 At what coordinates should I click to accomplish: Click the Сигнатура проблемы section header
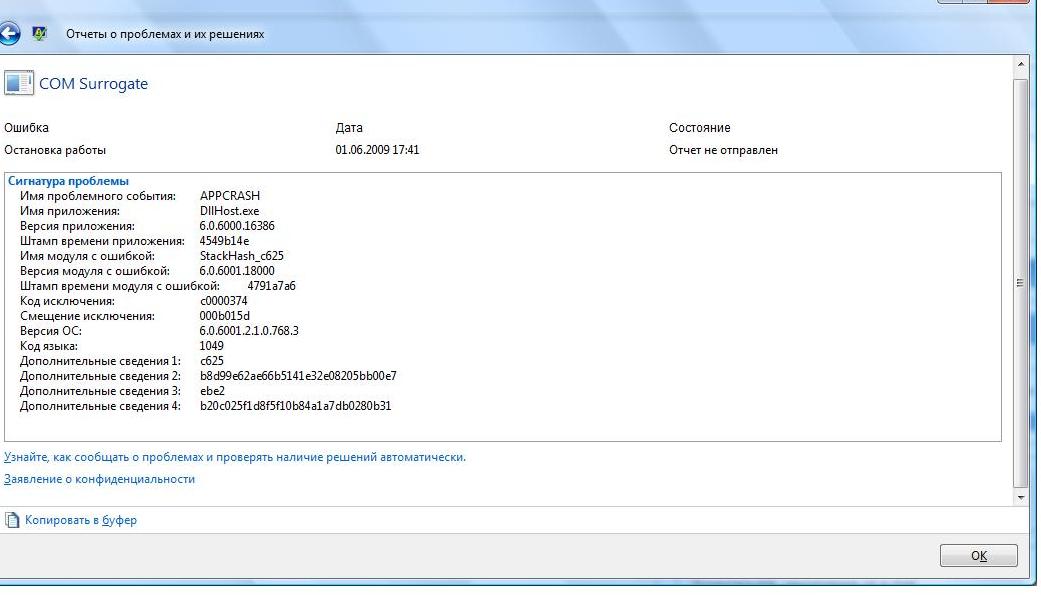click(68, 181)
